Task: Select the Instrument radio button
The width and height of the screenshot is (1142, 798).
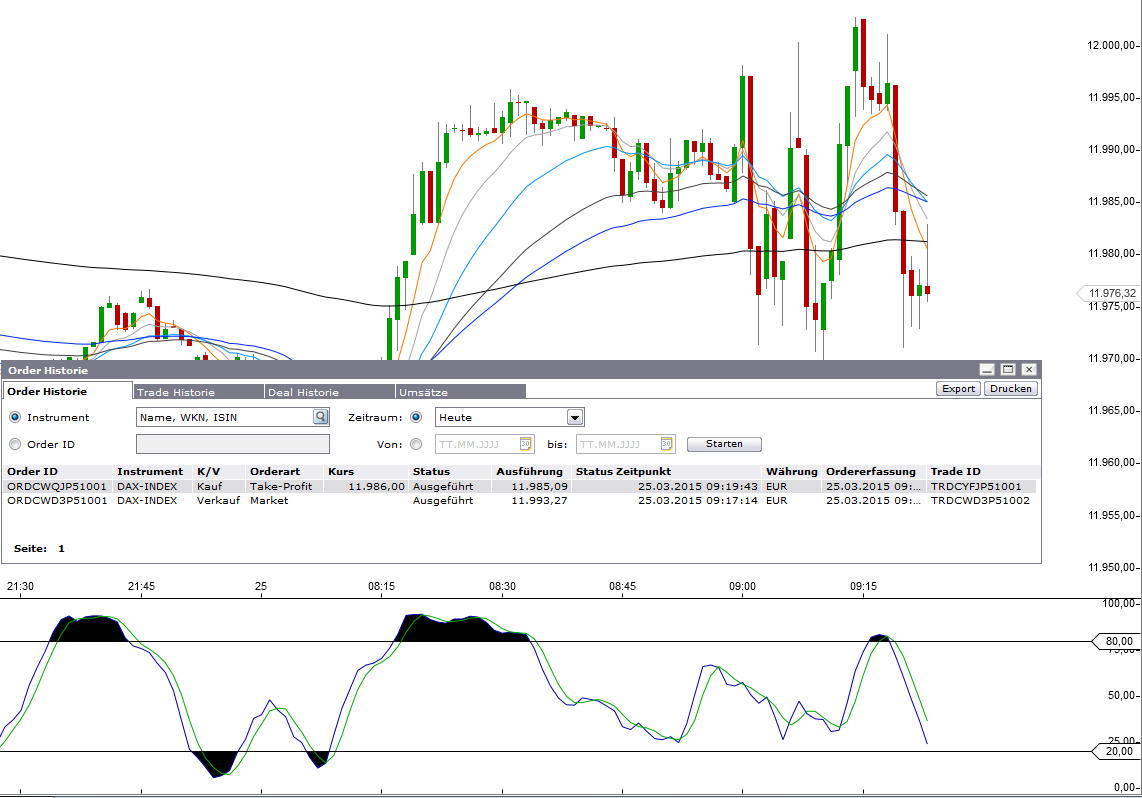Action: point(15,417)
